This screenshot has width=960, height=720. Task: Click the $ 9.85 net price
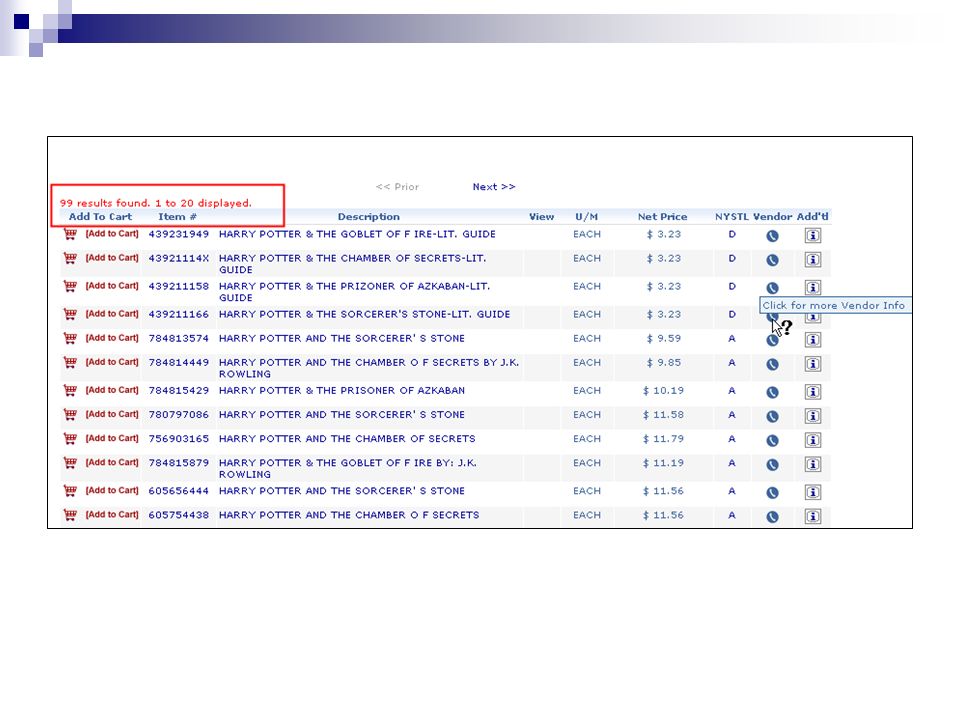click(x=664, y=362)
